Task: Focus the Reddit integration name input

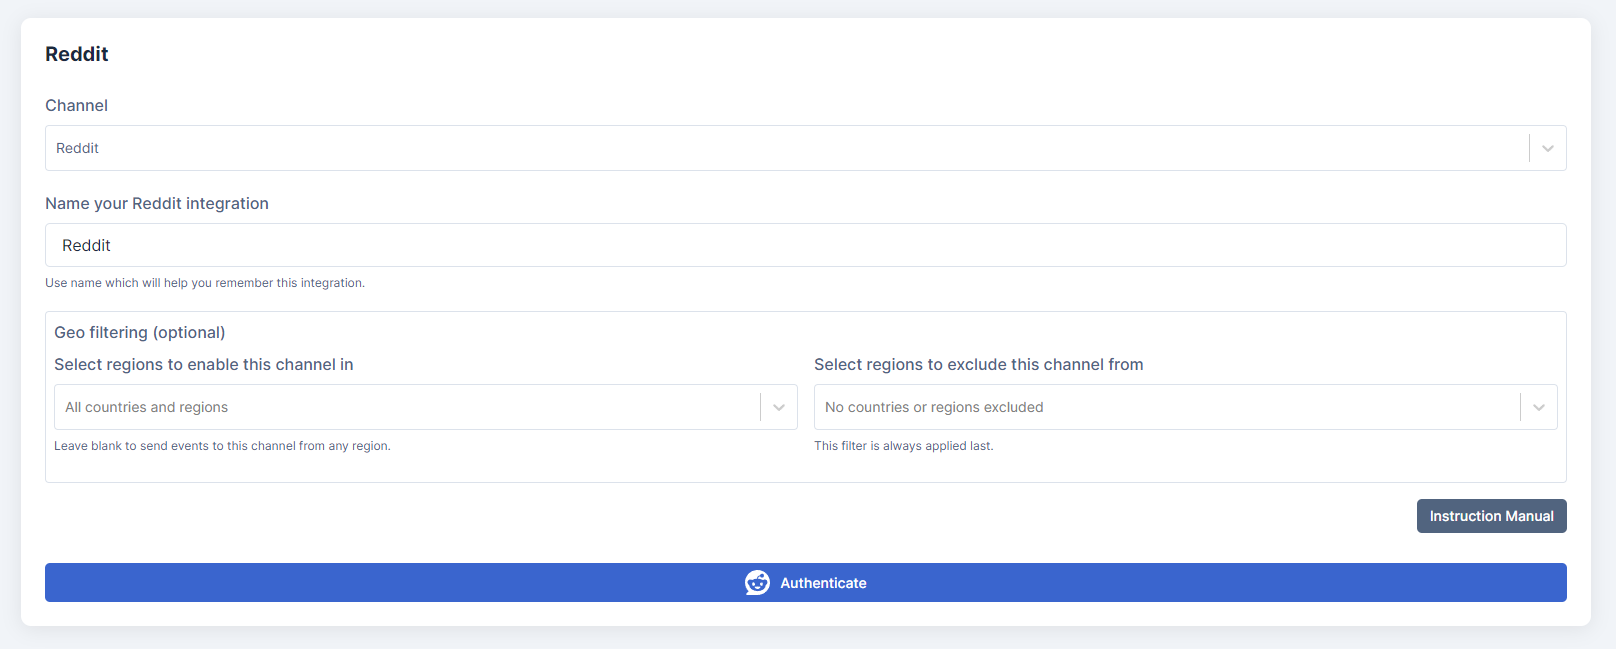Action: click(805, 245)
